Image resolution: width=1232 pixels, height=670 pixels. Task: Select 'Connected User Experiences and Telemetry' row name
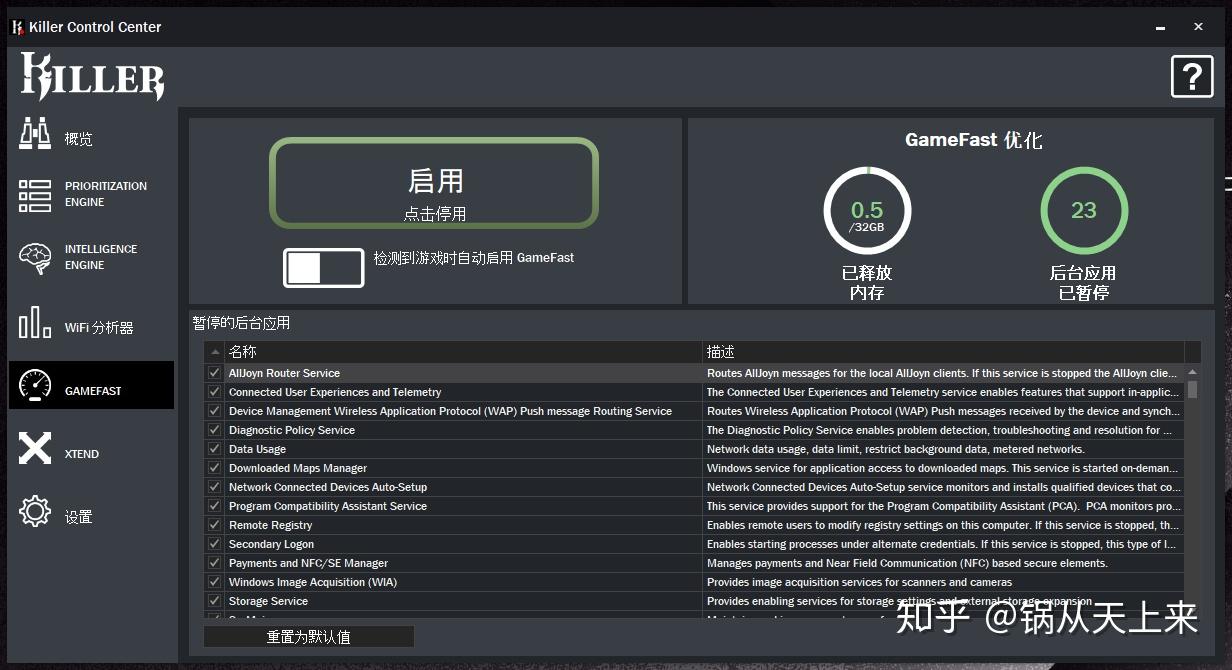(x=335, y=392)
